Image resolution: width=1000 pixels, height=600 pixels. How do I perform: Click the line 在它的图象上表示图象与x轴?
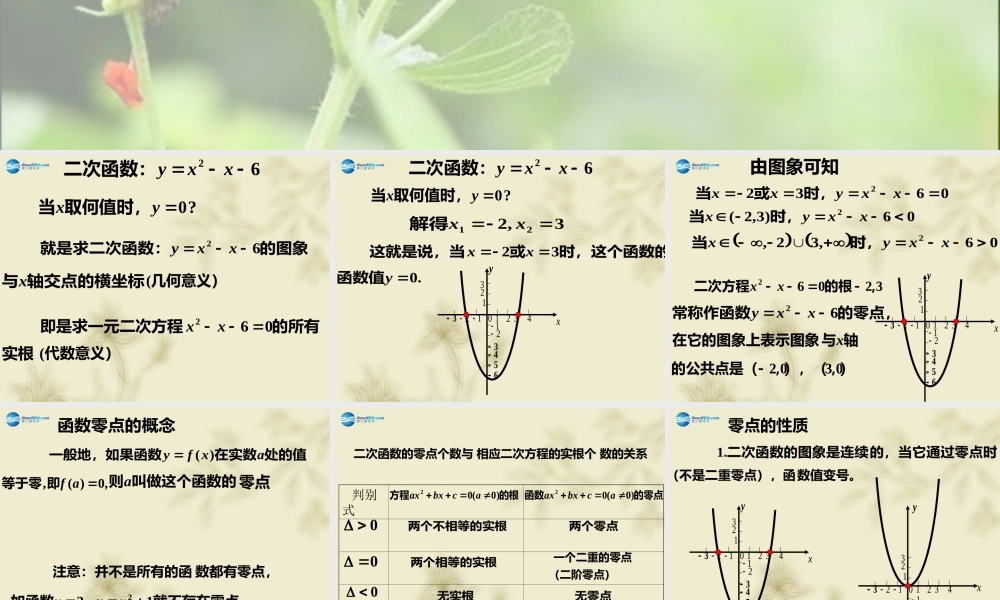coord(765,340)
